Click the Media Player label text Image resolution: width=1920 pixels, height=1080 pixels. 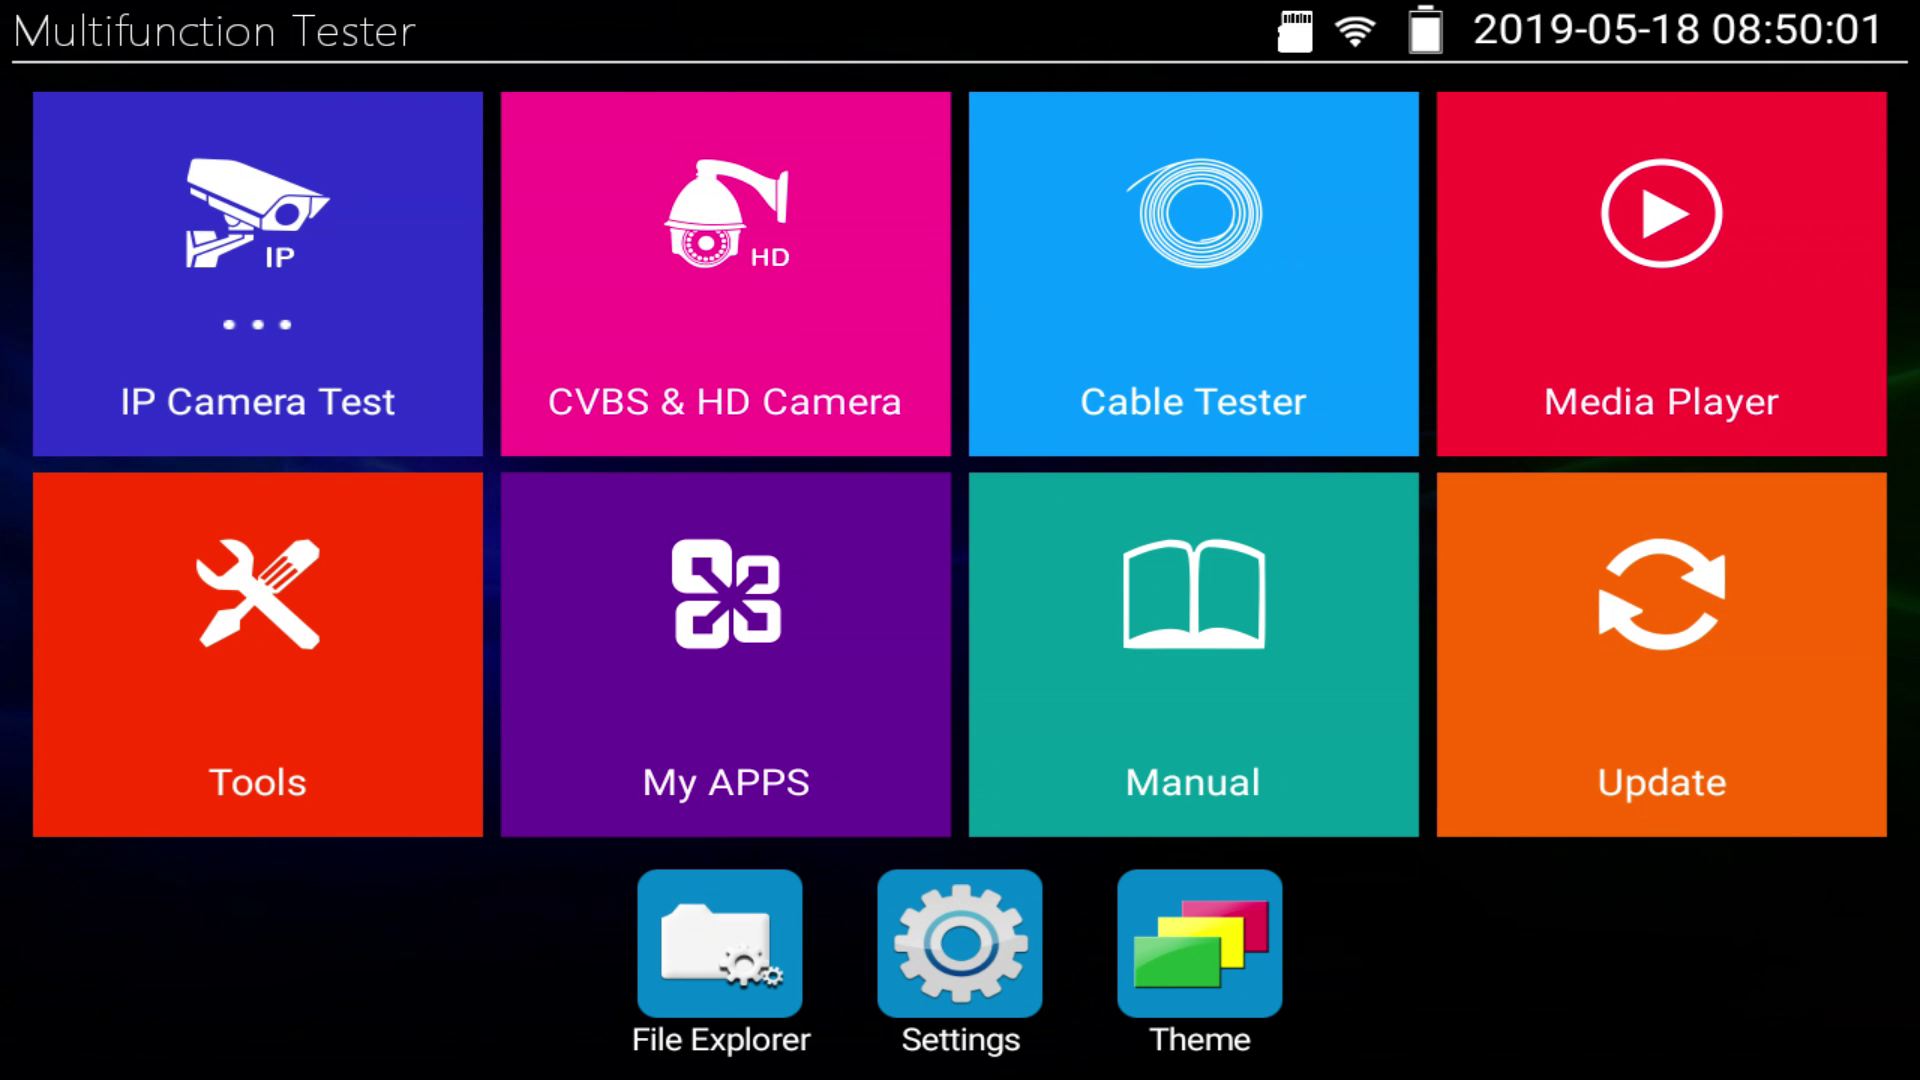[x=1661, y=402]
